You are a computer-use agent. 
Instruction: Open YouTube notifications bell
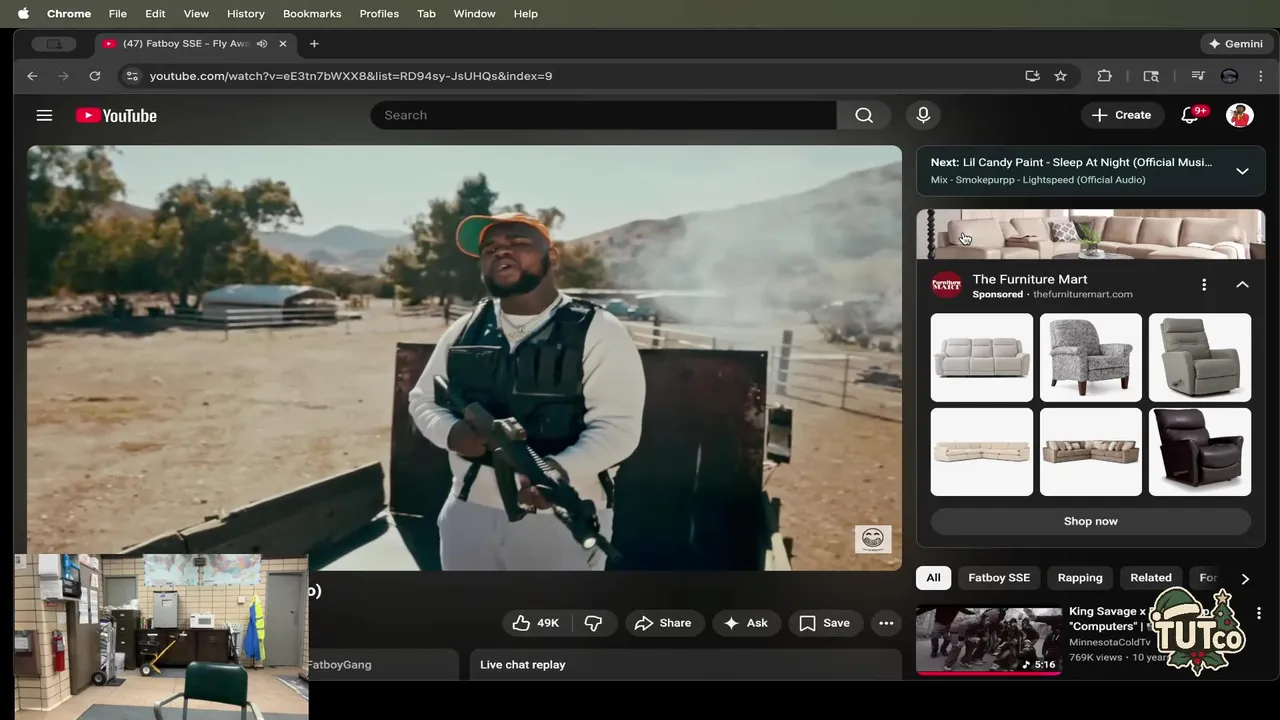coord(1189,115)
